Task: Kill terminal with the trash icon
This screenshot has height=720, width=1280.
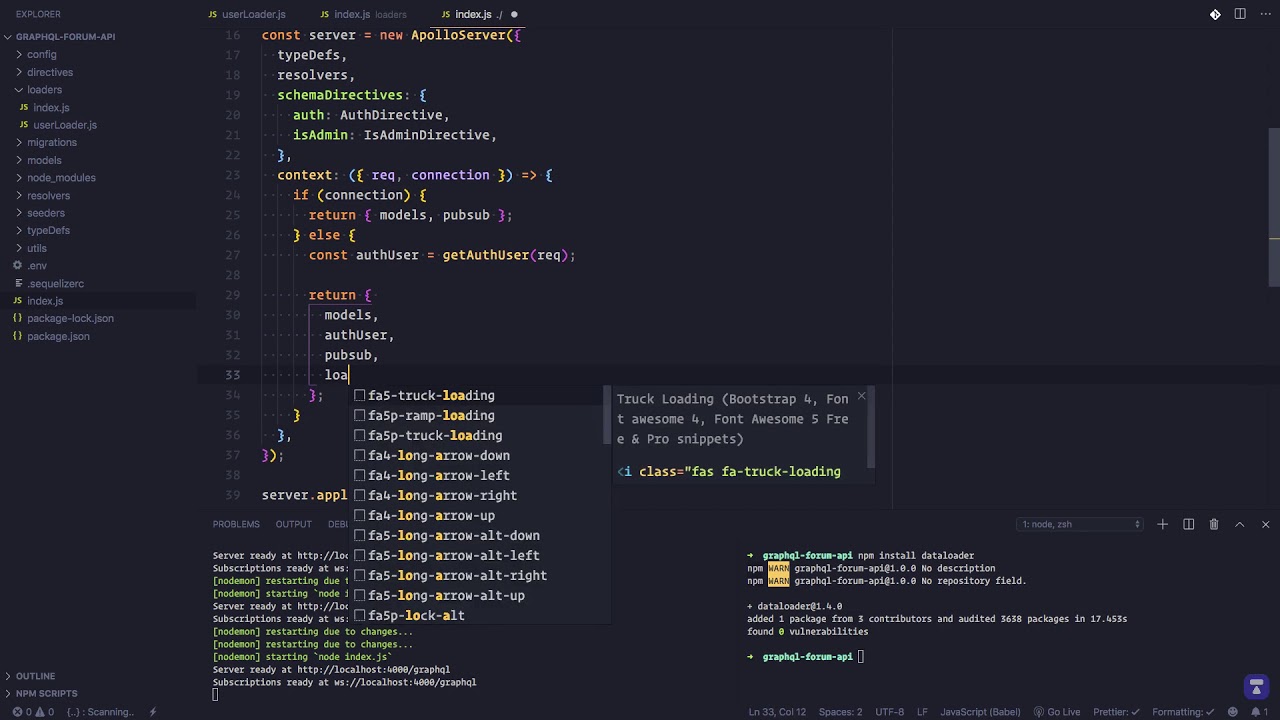Action: [x=1214, y=524]
